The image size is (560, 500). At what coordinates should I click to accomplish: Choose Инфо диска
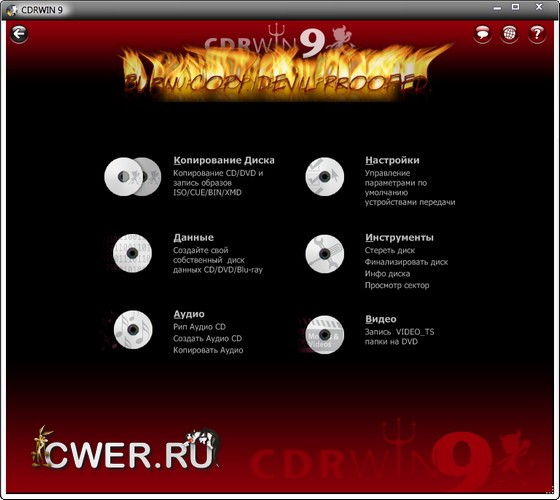click(x=387, y=274)
